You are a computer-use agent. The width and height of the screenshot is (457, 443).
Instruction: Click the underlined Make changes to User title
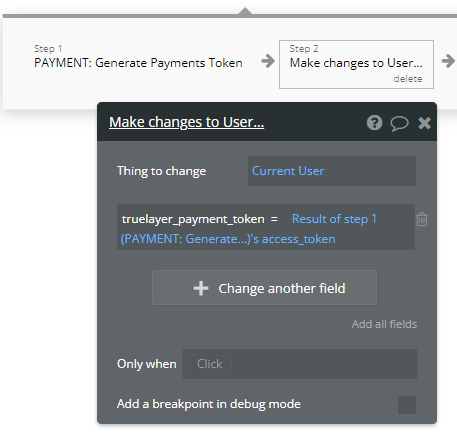(x=187, y=122)
